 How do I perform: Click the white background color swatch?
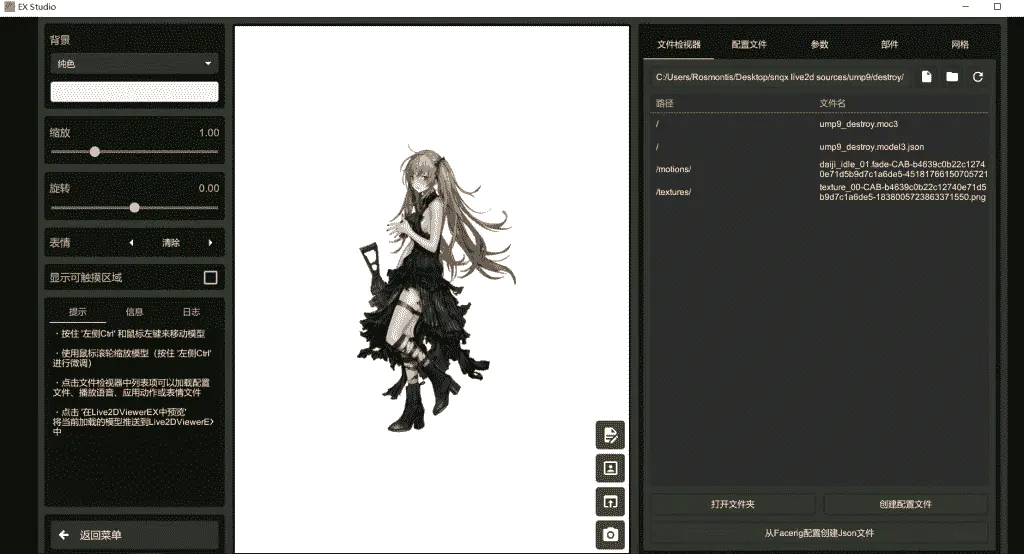point(135,91)
